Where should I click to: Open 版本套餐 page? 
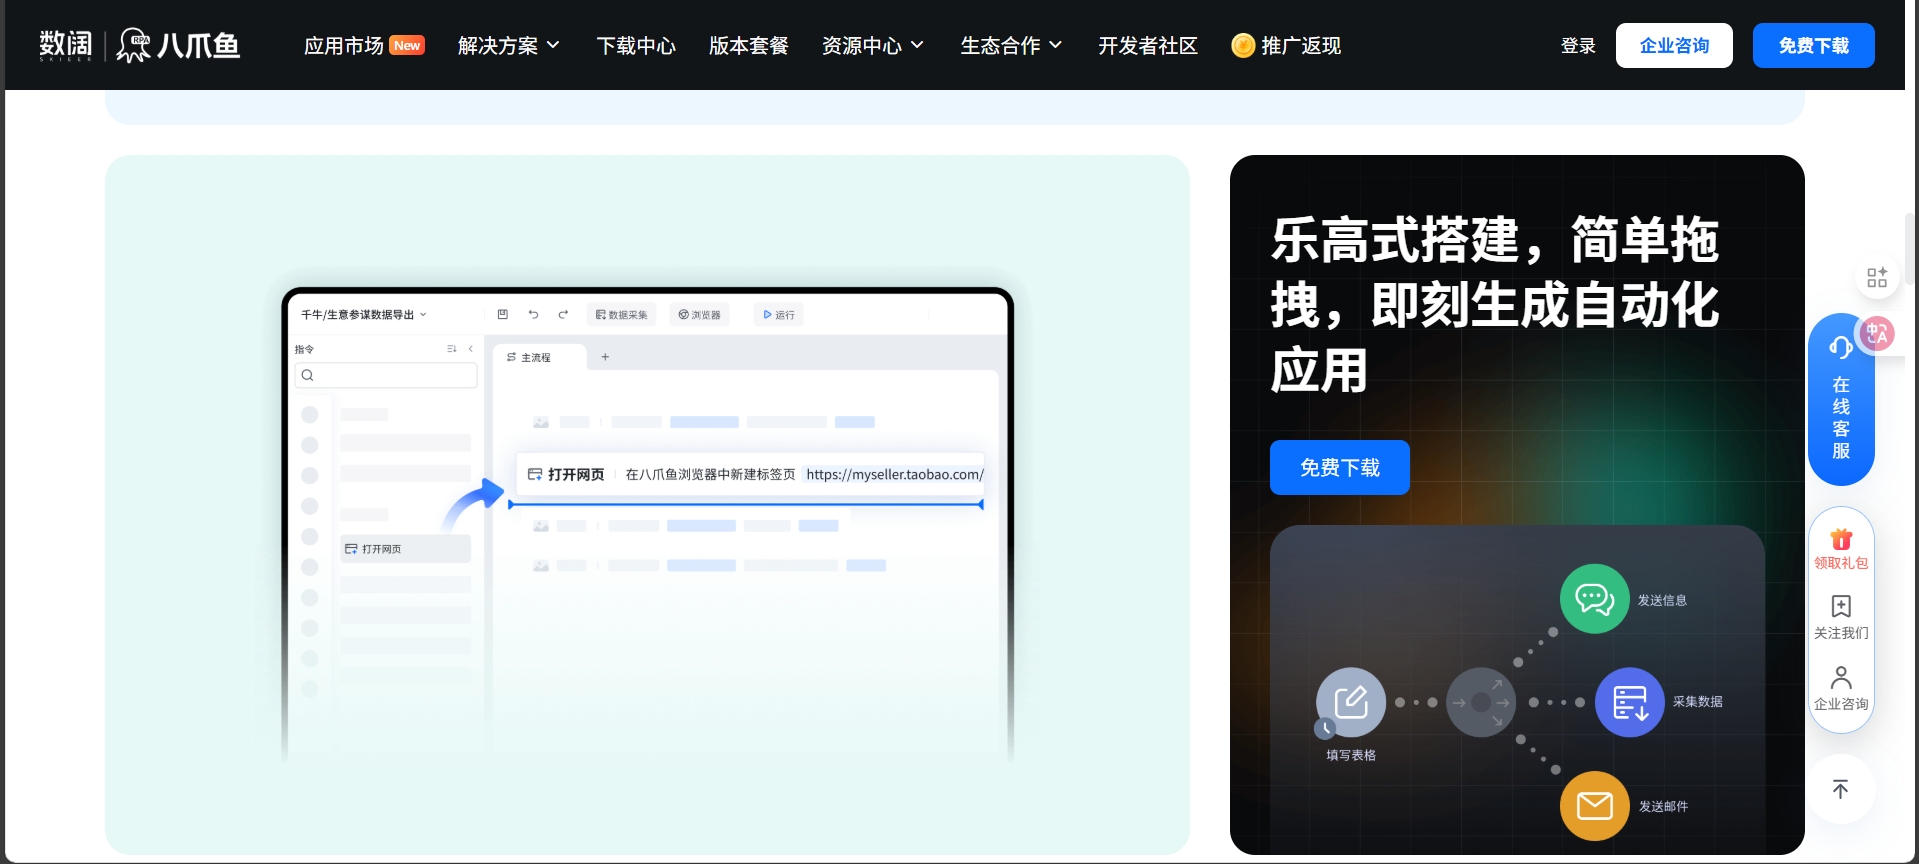click(748, 46)
